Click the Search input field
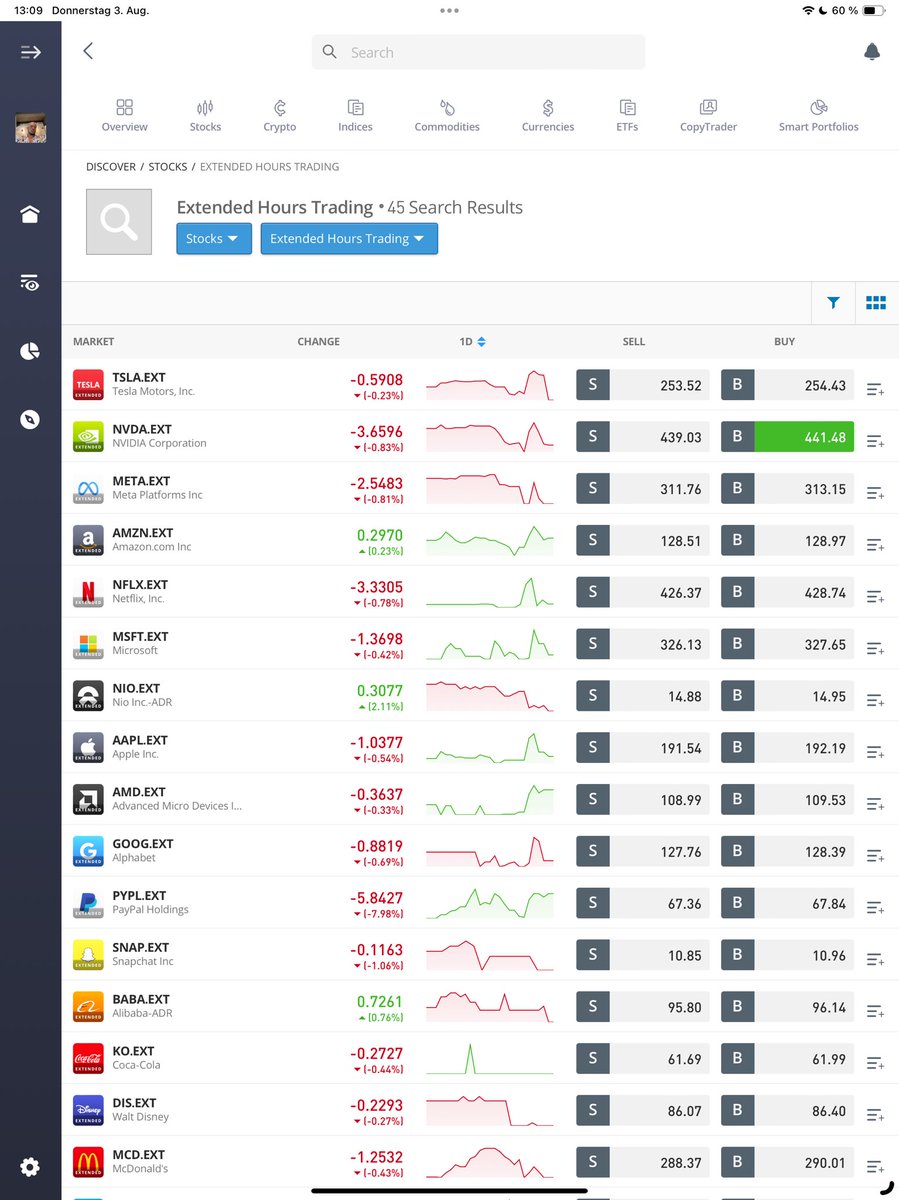The image size is (899, 1200). click(x=478, y=52)
